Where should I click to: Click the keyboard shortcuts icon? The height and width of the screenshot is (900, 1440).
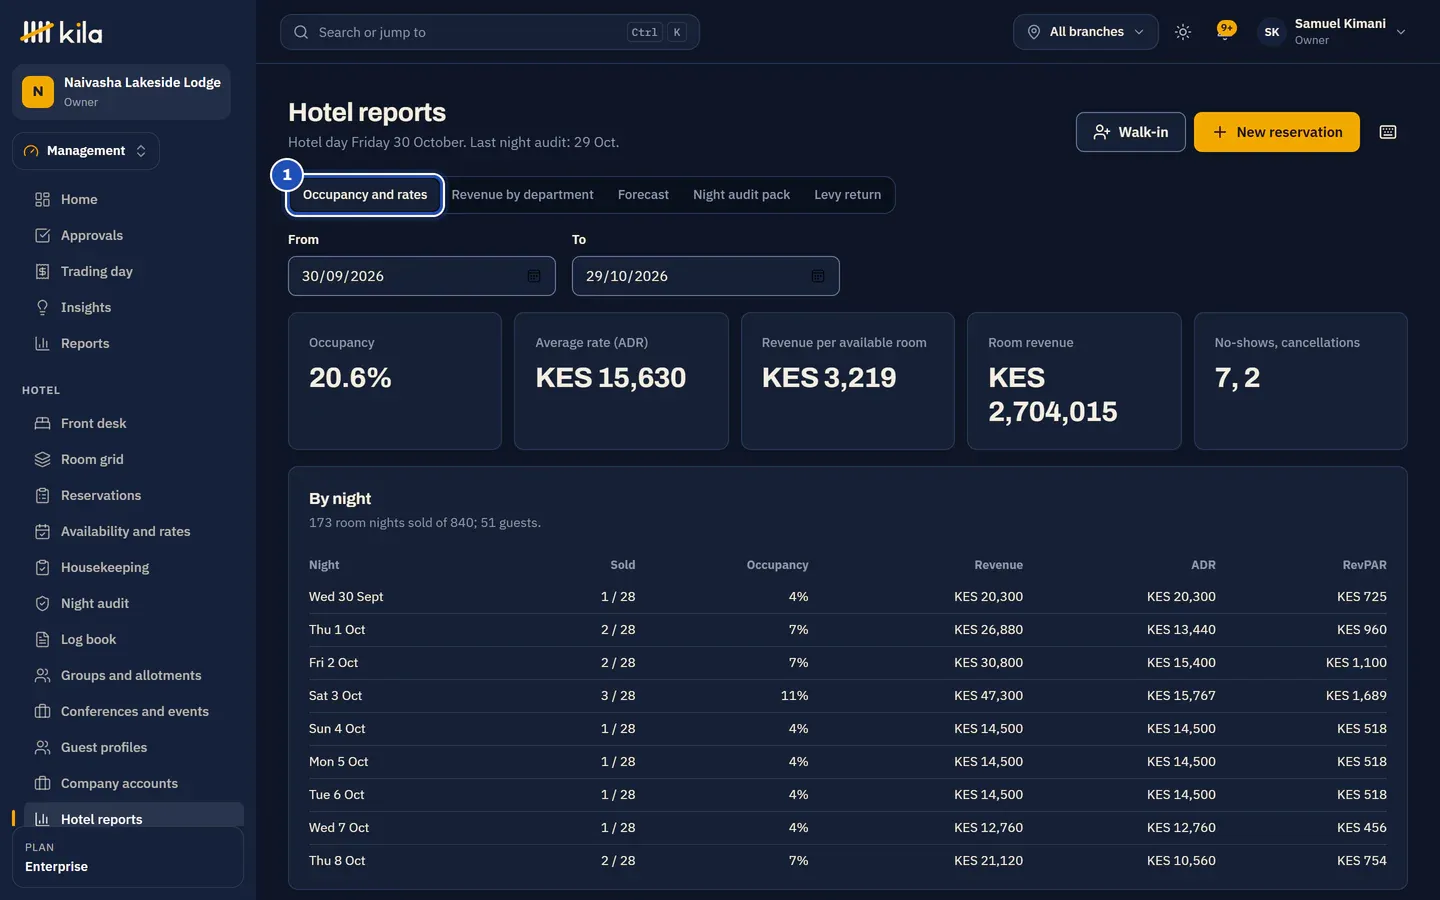(x=1388, y=132)
